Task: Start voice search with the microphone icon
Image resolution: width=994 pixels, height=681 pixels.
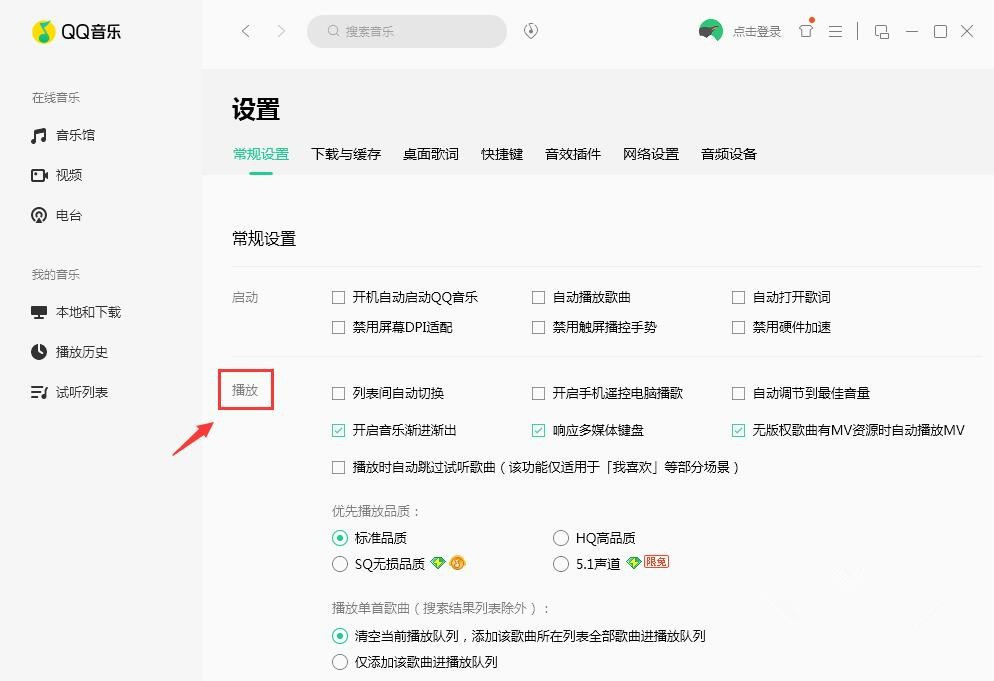Action: tap(530, 31)
